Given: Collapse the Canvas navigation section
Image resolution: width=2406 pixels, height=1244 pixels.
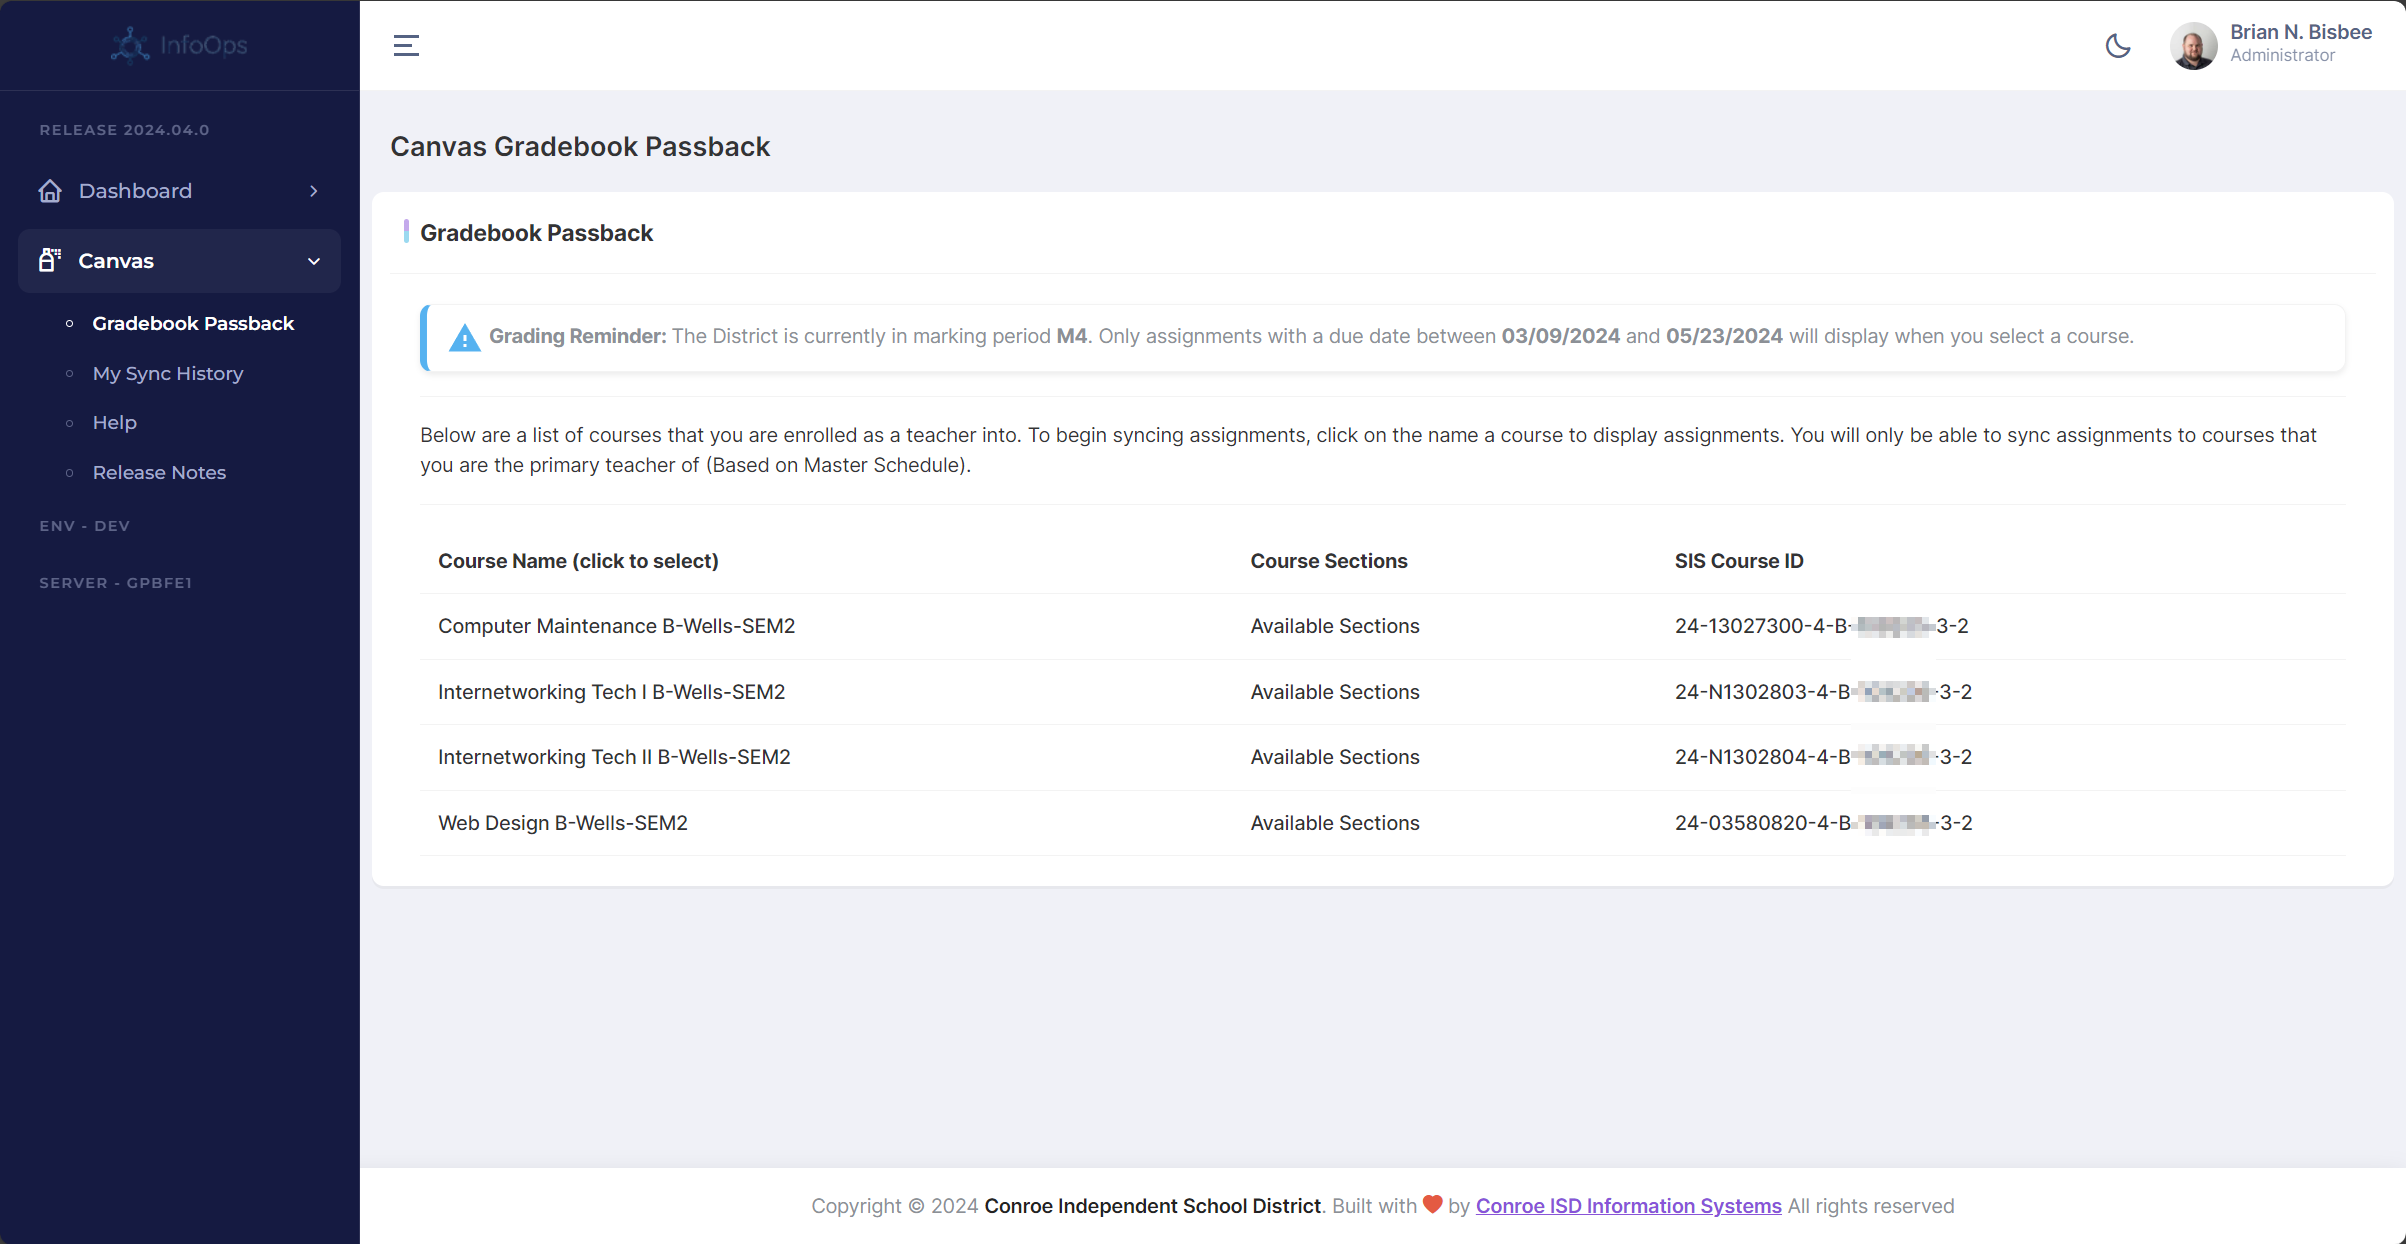Looking at the screenshot, I should (x=313, y=261).
